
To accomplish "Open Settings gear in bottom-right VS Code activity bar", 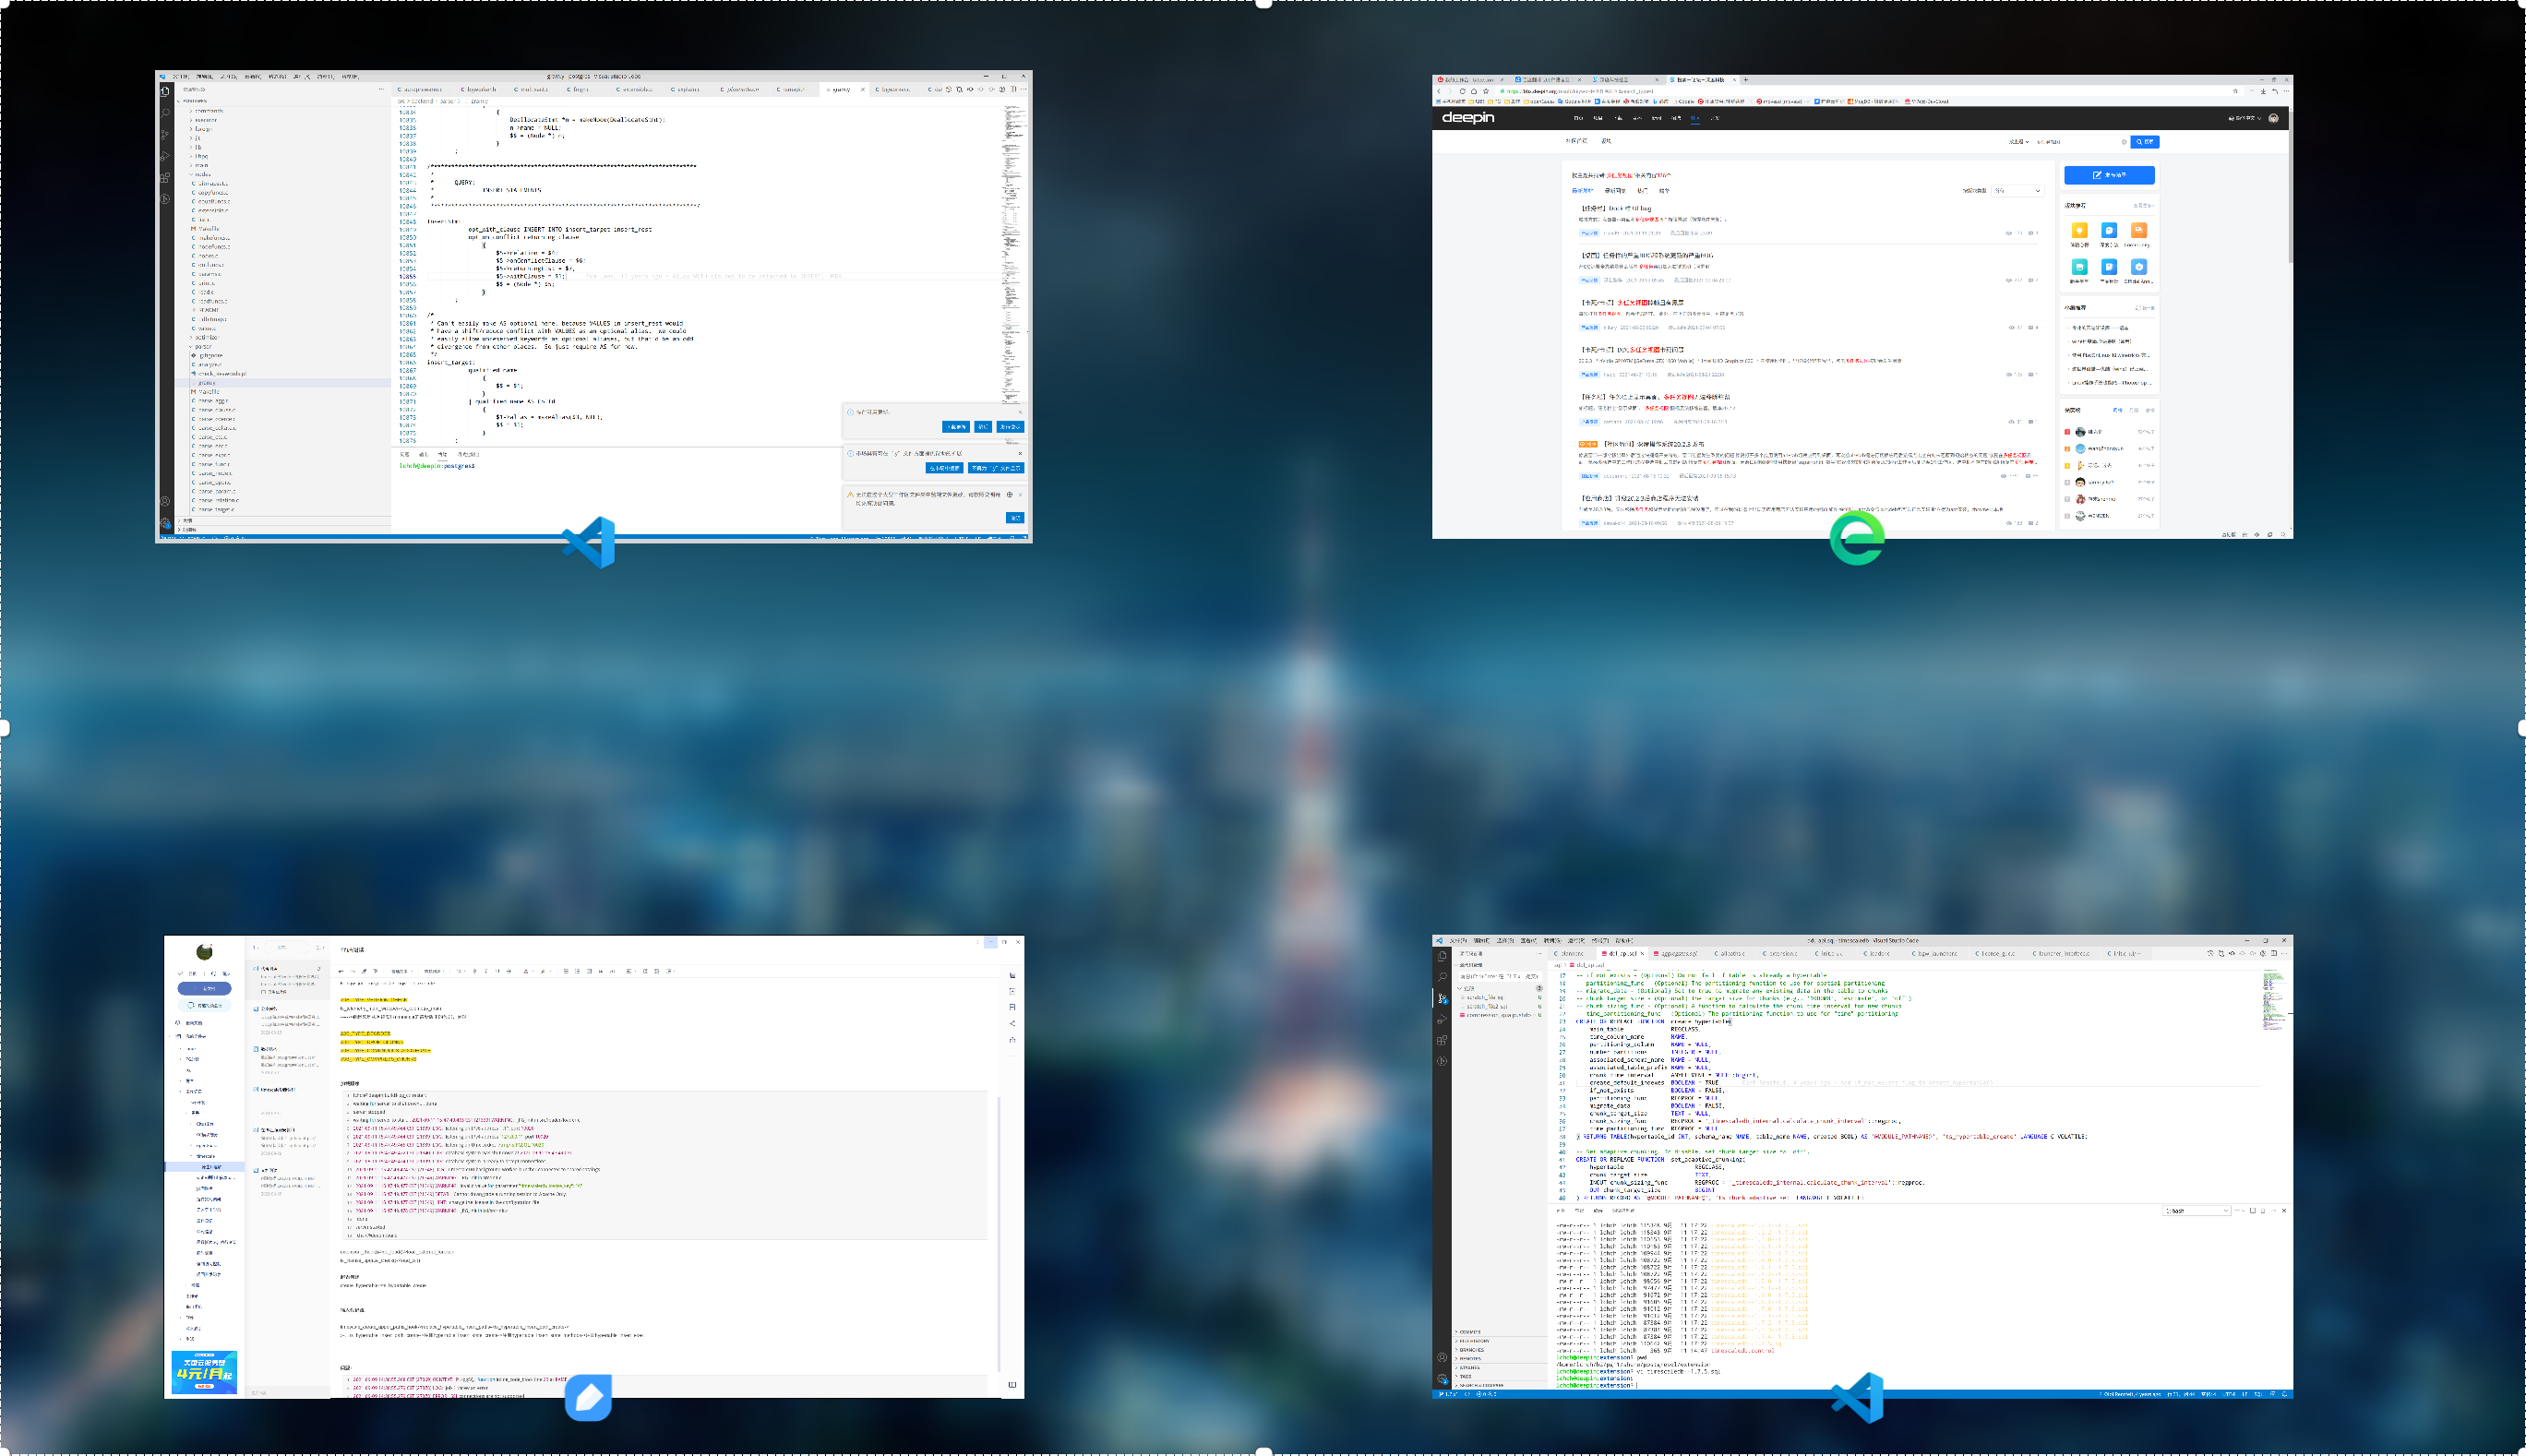I will point(1442,1378).
